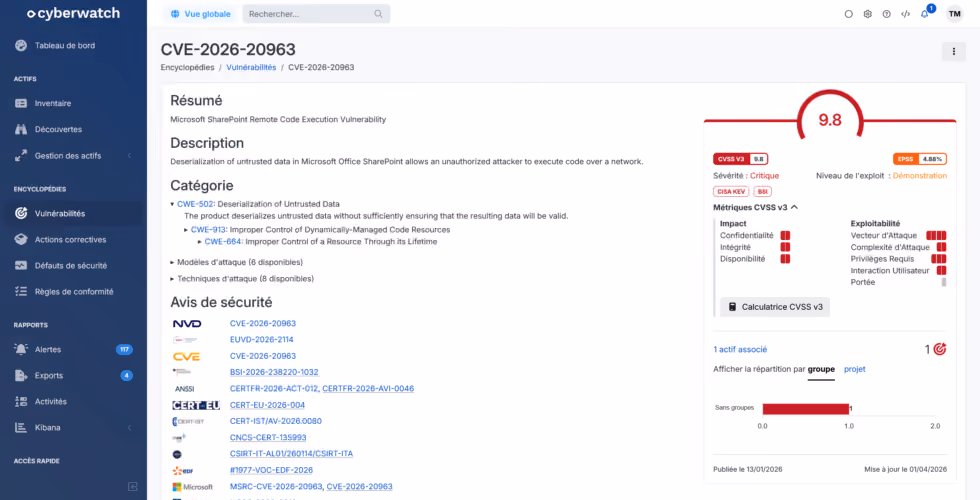The width and height of the screenshot is (980, 500).
Task: Open the CSIRT-IT-AL01/260114/CSIRT-ITA link
Action: 291,453
